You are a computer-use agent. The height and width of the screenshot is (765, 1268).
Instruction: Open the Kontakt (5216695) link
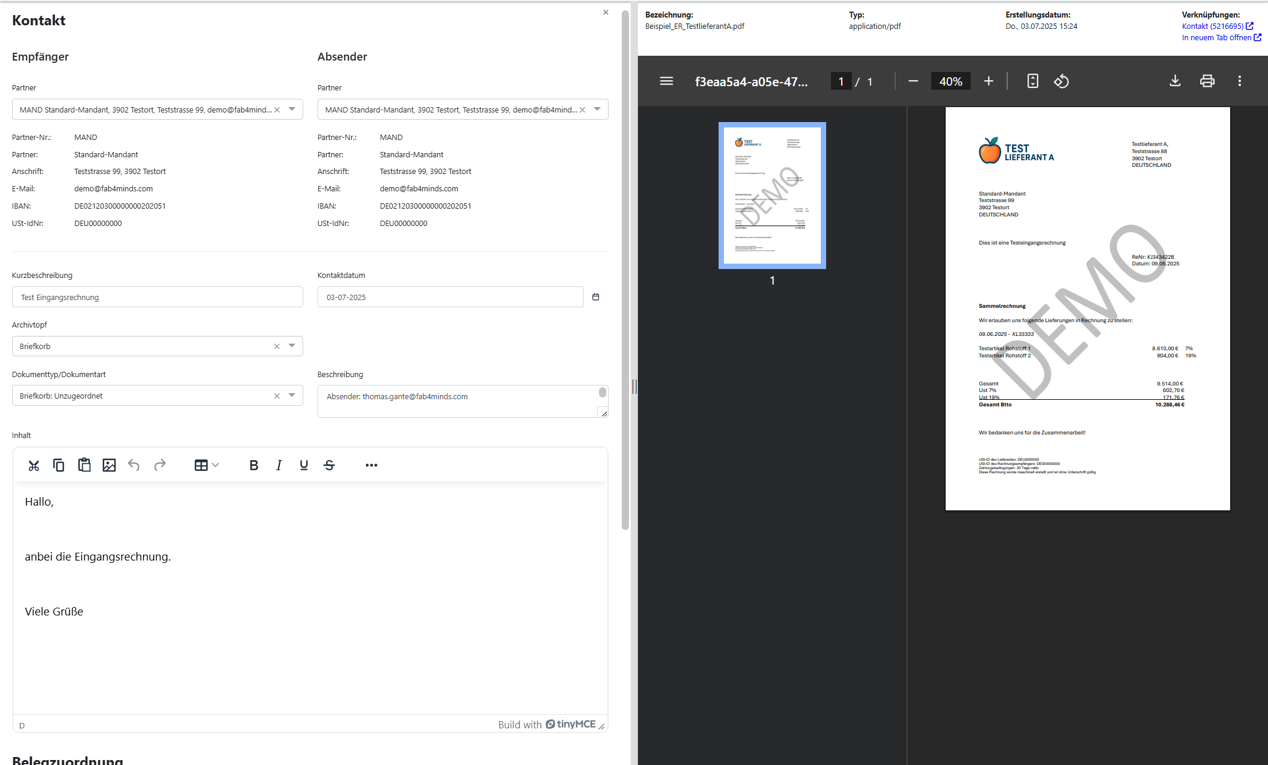click(1213, 26)
